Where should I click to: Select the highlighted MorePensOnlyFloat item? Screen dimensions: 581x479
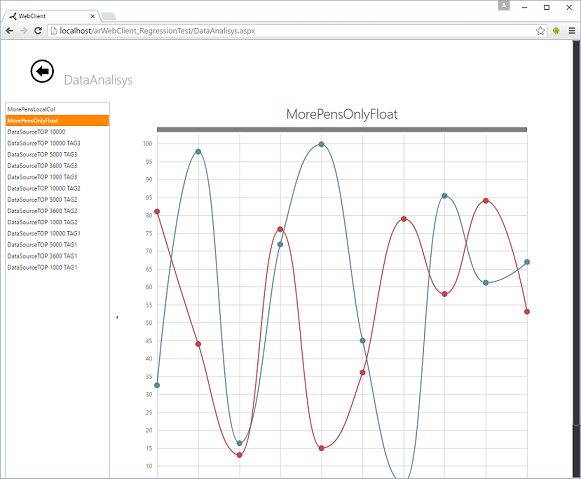point(57,120)
